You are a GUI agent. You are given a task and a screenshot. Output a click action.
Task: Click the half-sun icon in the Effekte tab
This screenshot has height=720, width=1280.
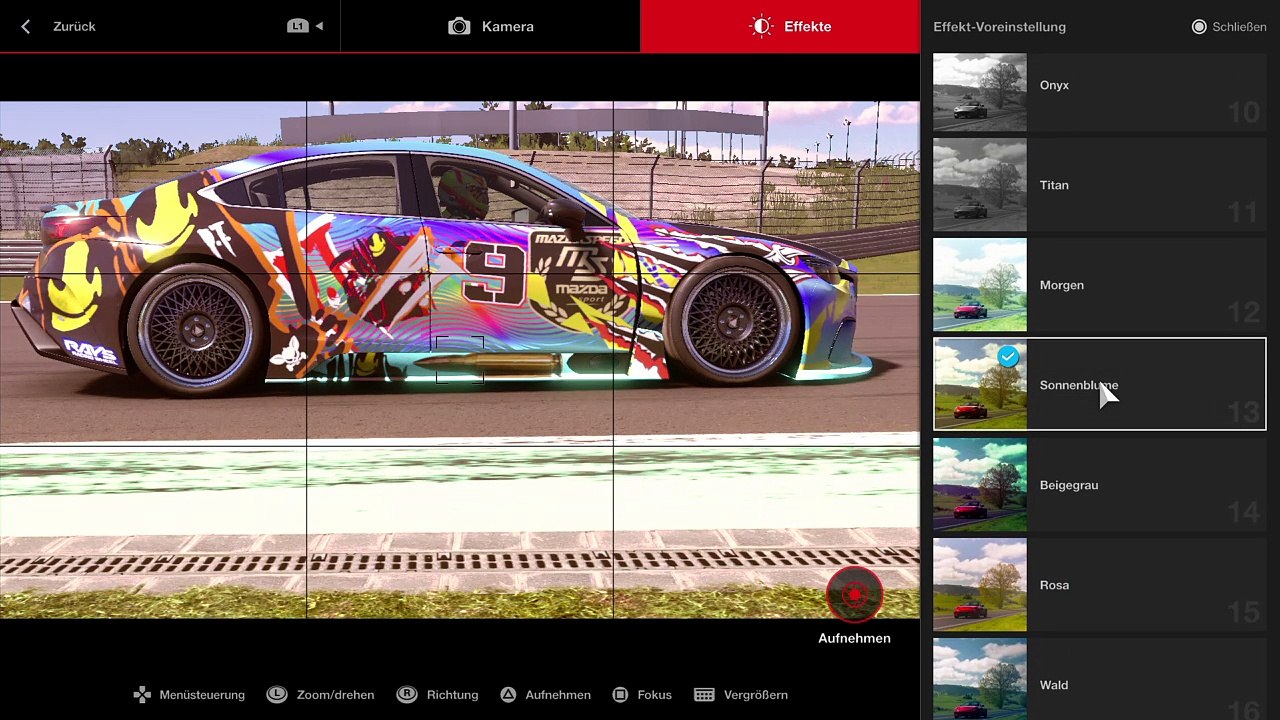pos(762,26)
